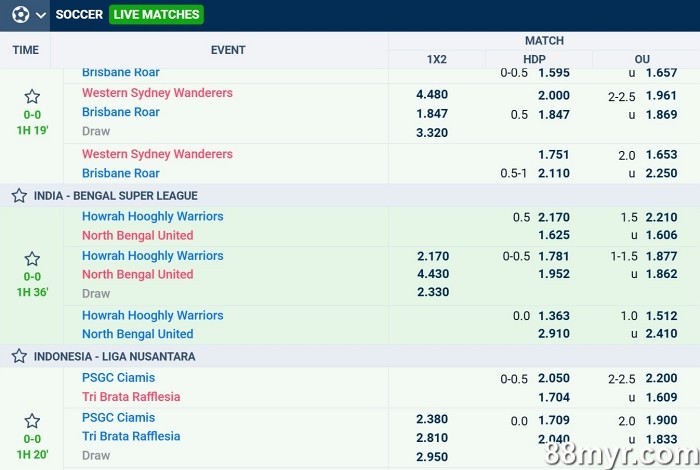
Task: Choose Draw odds 3.320
Action: (x=432, y=133)
